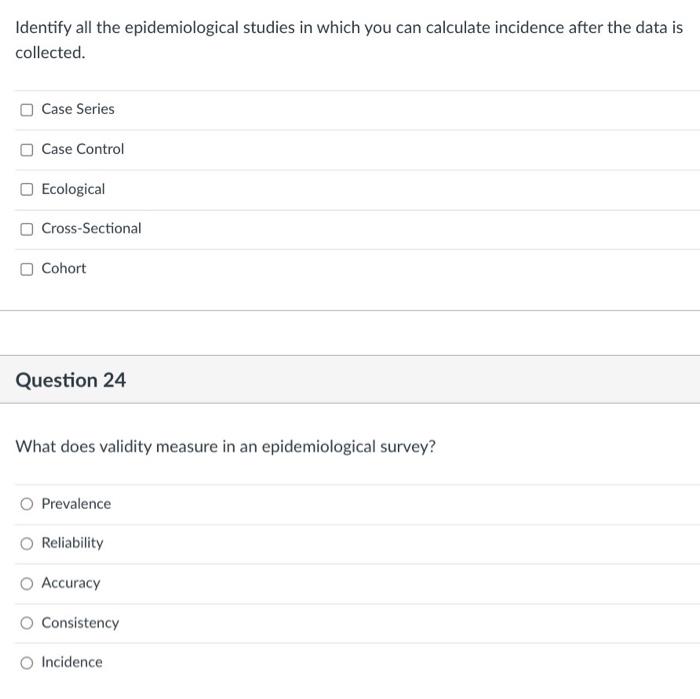Click the validity question text
This screenshot has width=700, height=699.
point(226,446)
